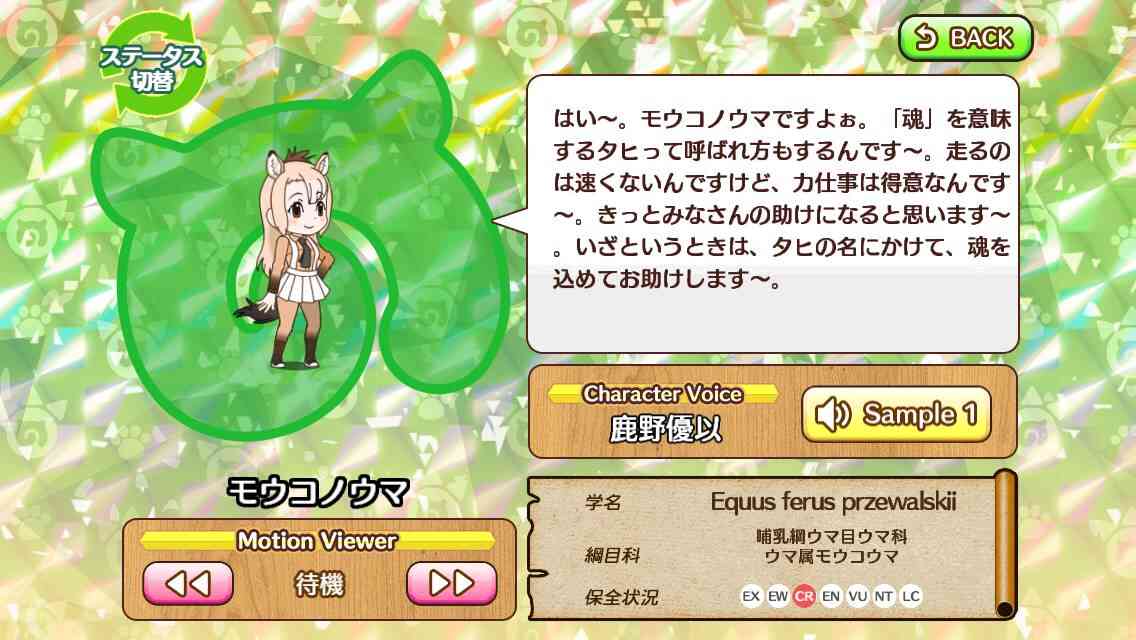Screen dimensions: 1136x640
Task: Select the EX conservation status badge
Action: coord(751,597)
